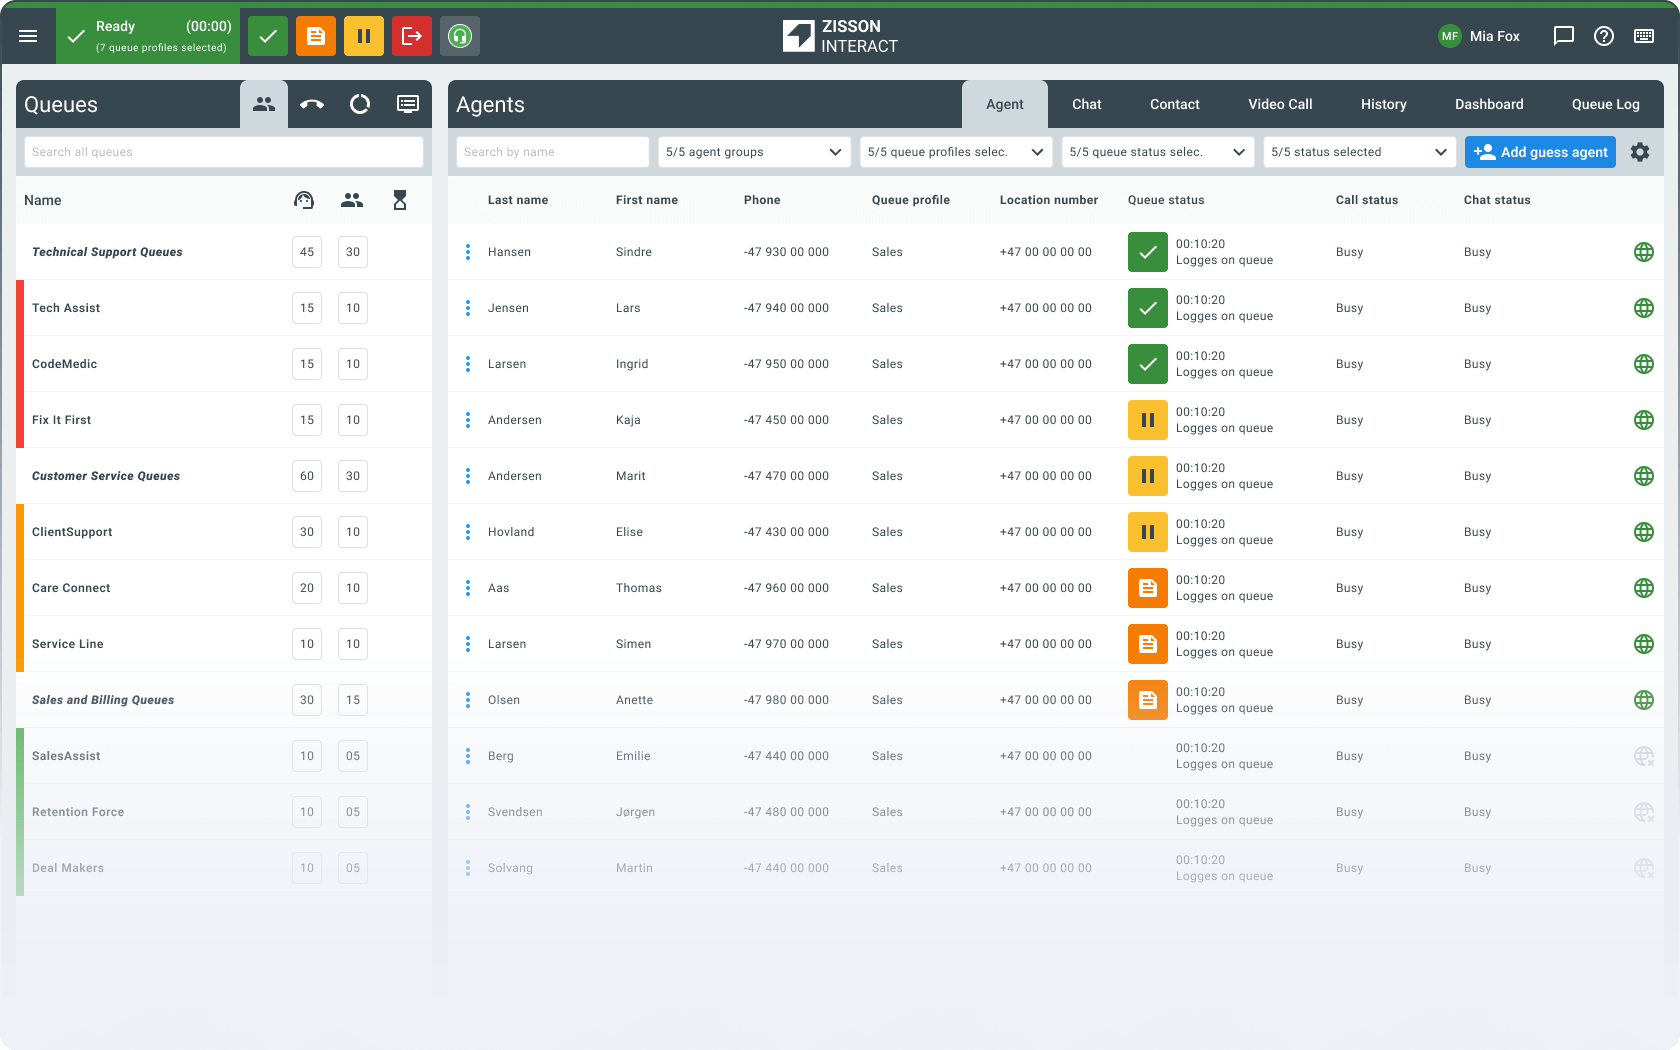
Task: Open row menu for Andersen Marit
Action: (x=468, y=476)
